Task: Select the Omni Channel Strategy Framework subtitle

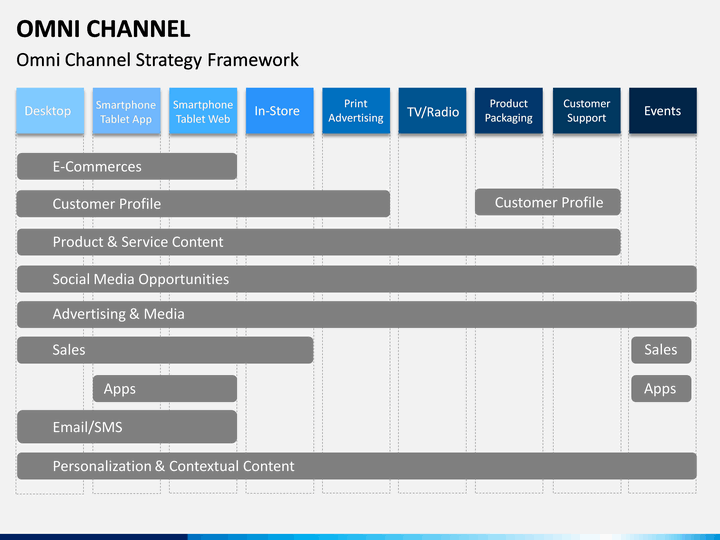Action: [x=158, y=60]
